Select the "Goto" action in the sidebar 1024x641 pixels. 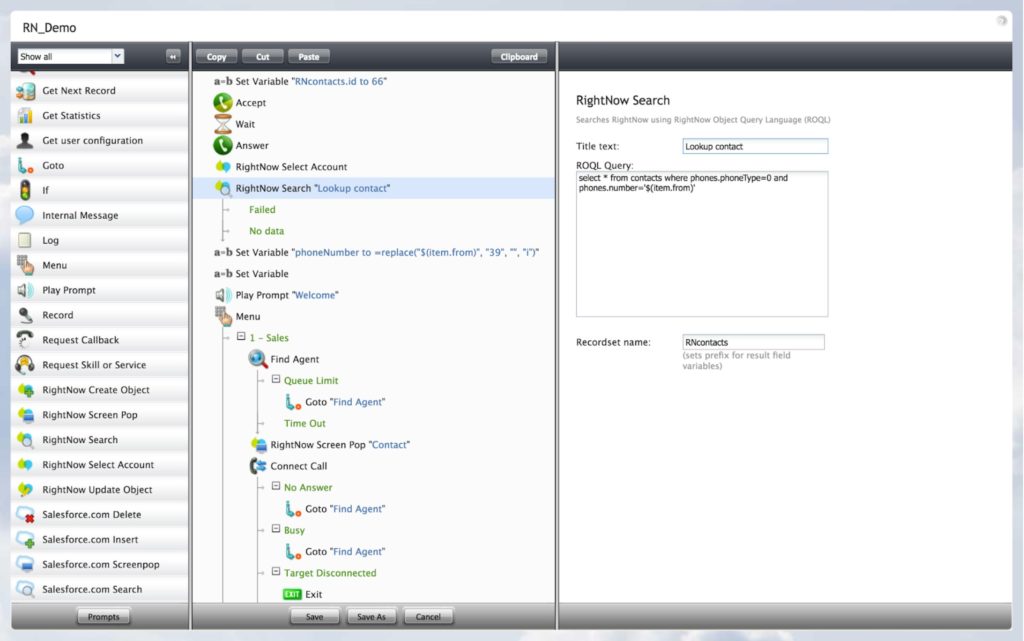click(x=62, y=165)
